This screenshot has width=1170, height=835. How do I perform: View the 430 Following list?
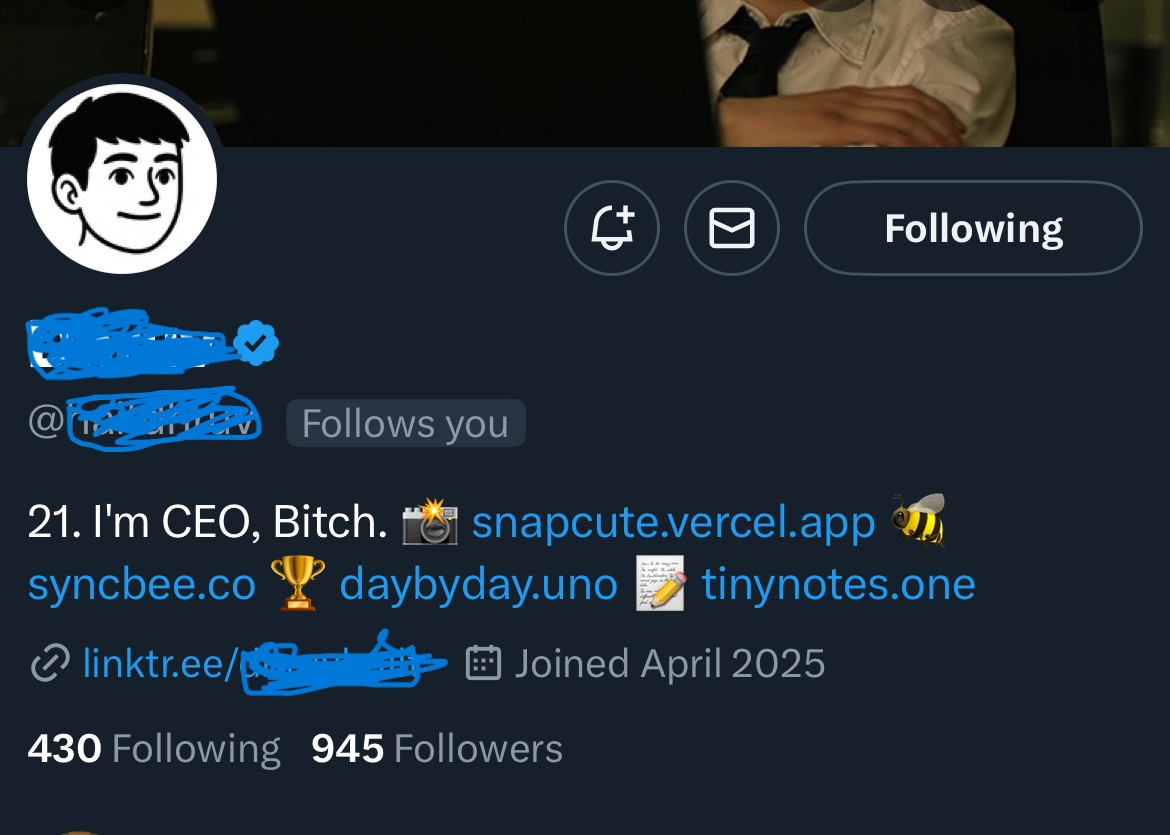click(154, 749)
